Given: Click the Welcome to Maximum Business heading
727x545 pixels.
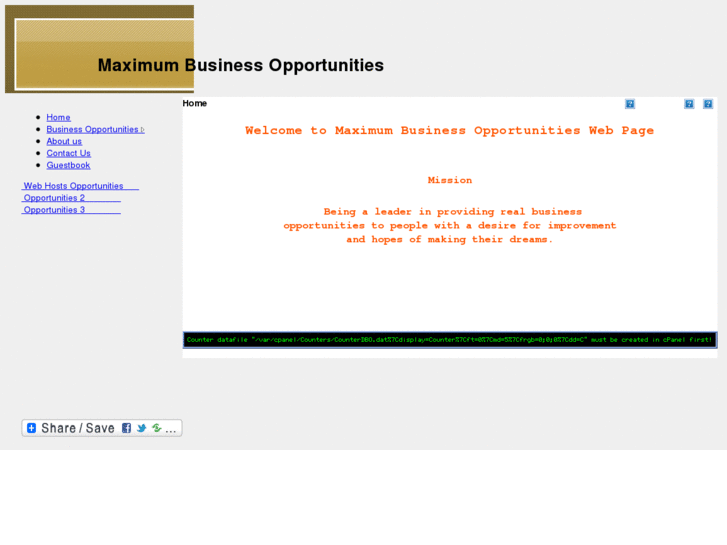Looking at the screenshot, I should pyautogui.click(x=450, y=131).
